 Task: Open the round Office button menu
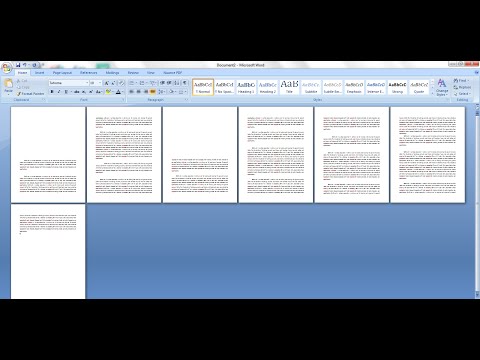6,68
